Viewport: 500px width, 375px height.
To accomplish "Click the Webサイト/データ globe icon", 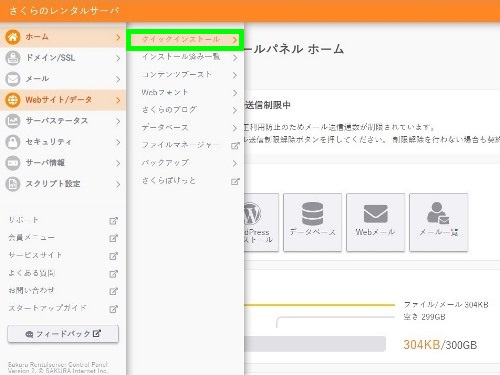I will 13,100.
